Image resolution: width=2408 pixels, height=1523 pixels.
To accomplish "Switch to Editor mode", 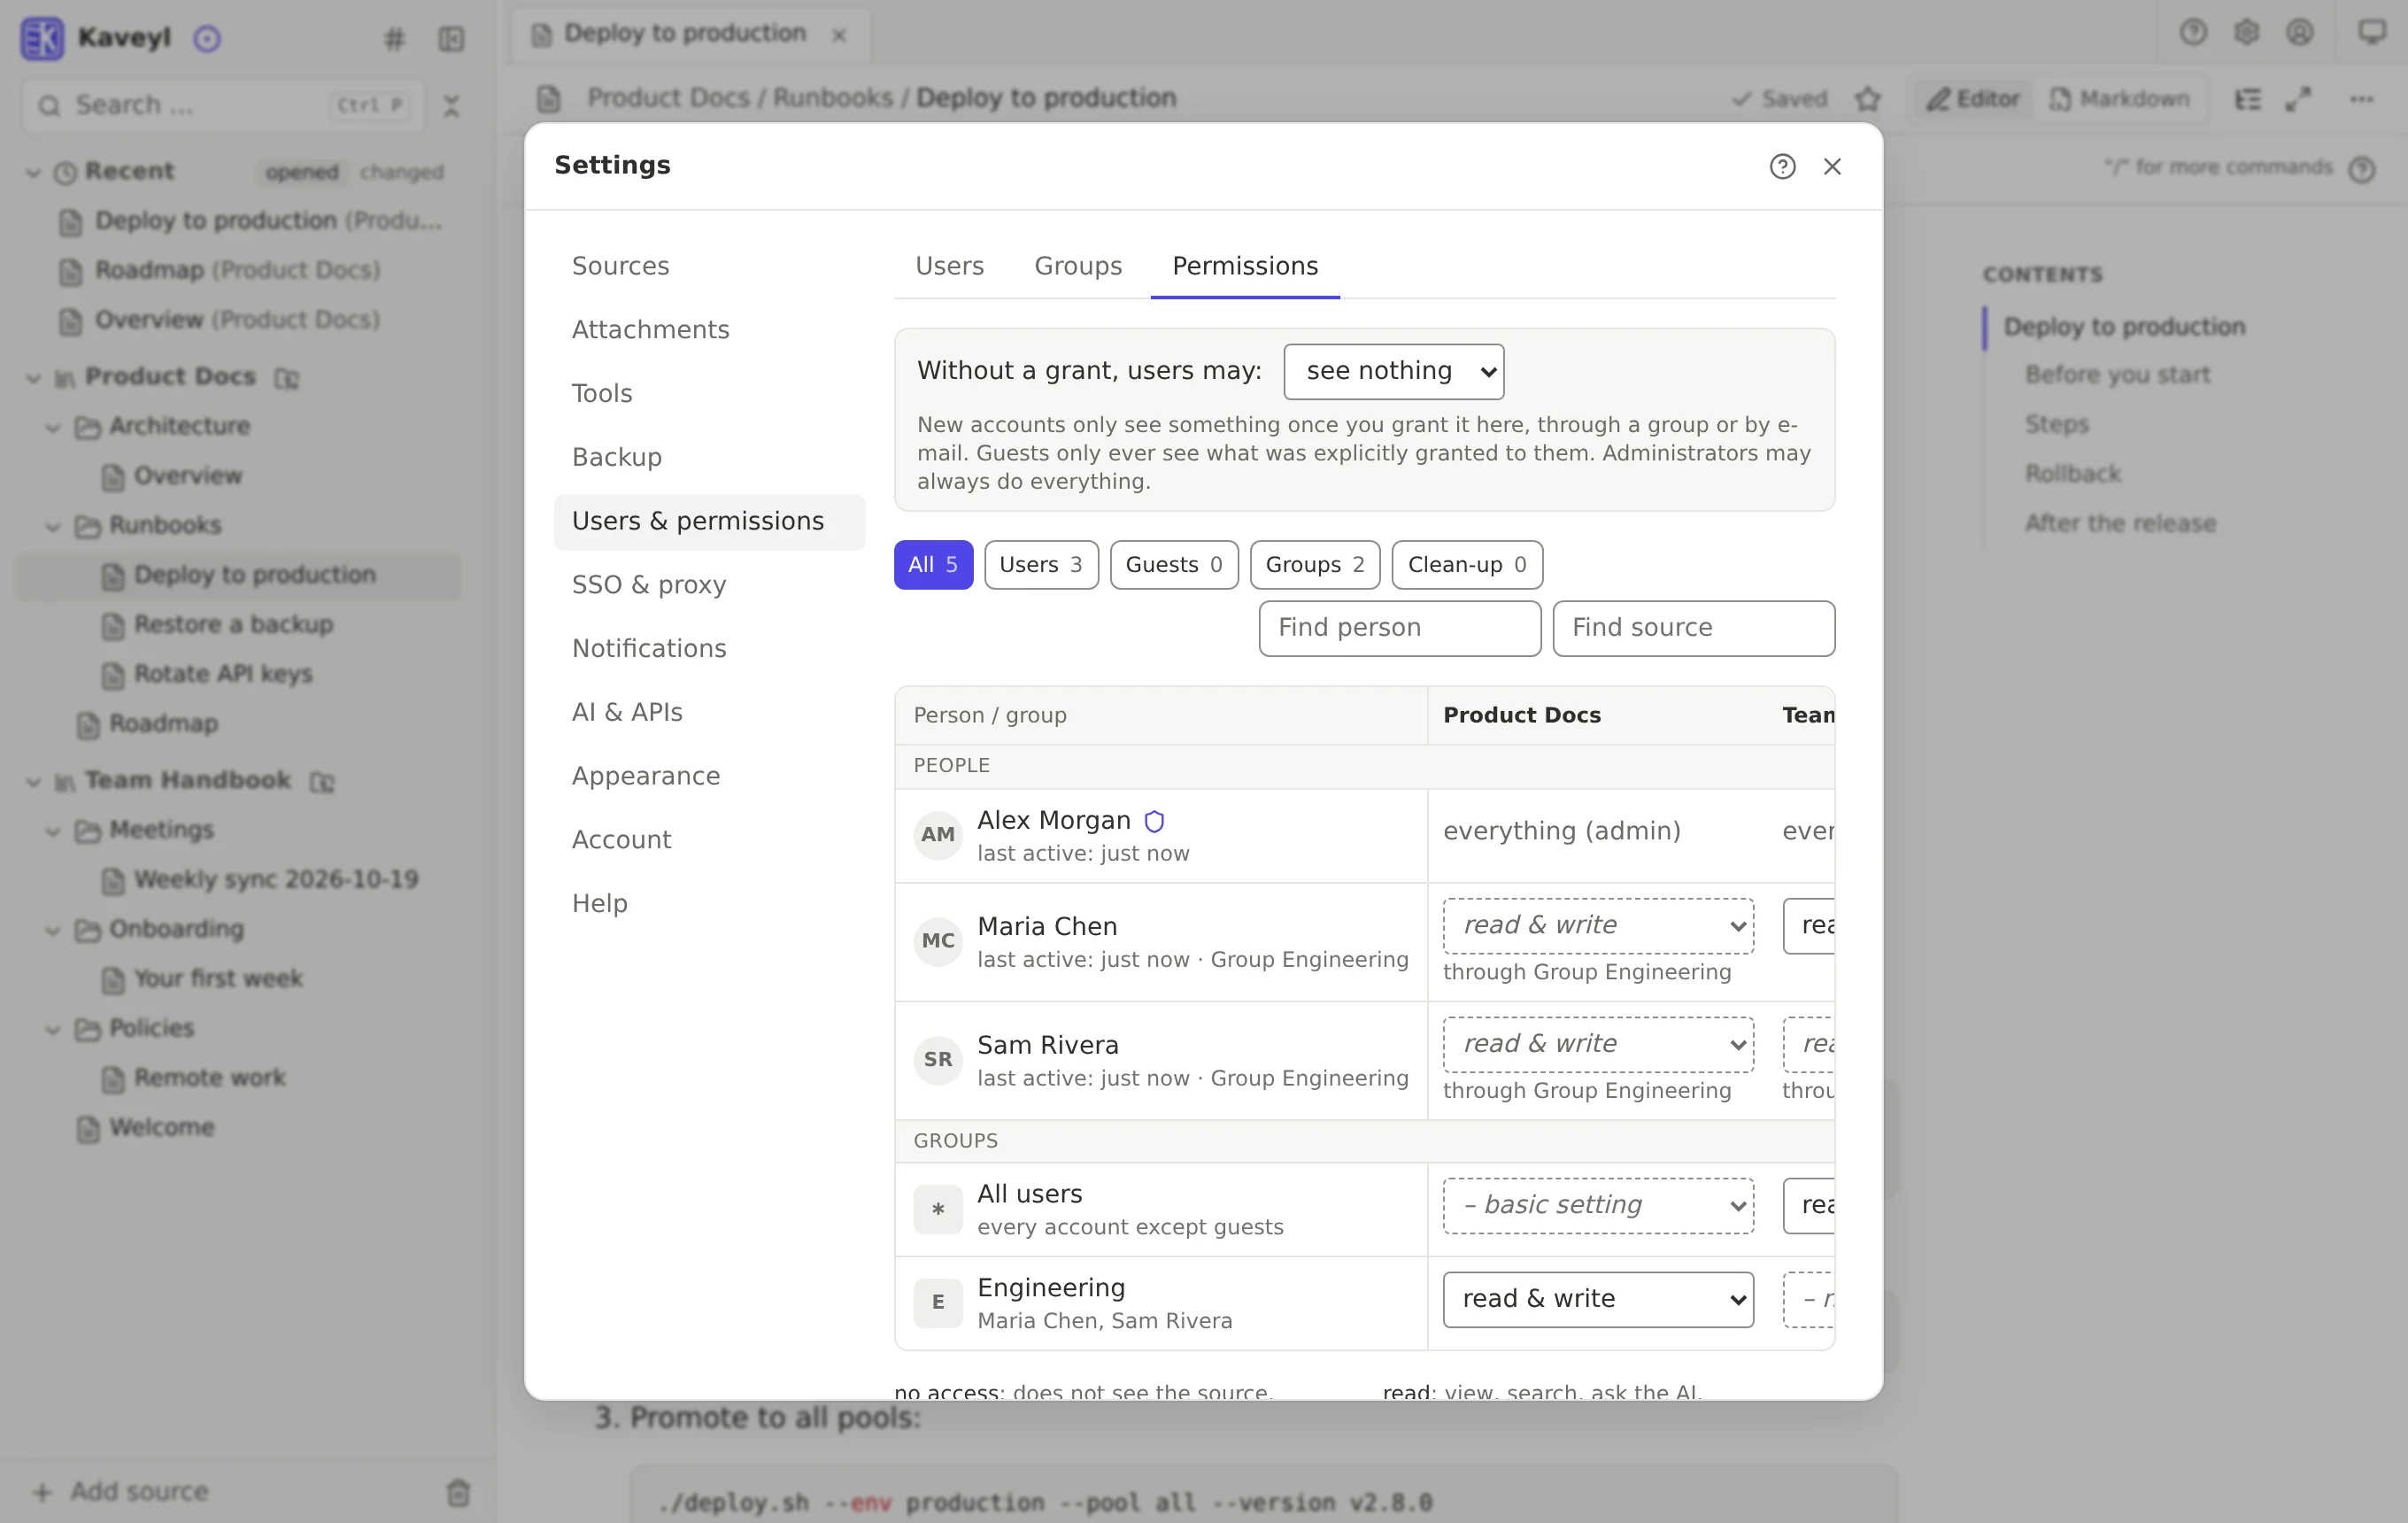I will click(1973, 99).
